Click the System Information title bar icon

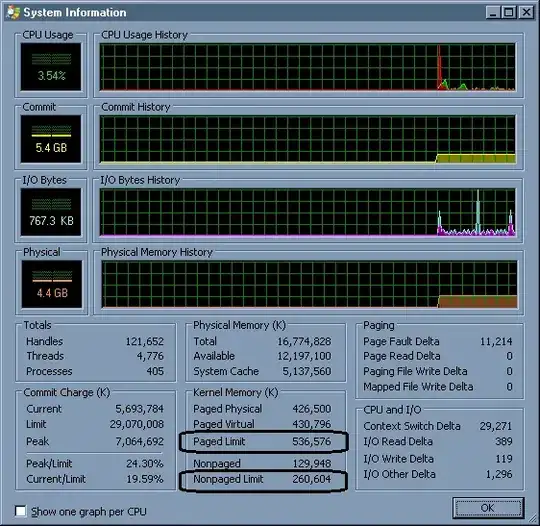pyautogui.click(x=13, y=12)
